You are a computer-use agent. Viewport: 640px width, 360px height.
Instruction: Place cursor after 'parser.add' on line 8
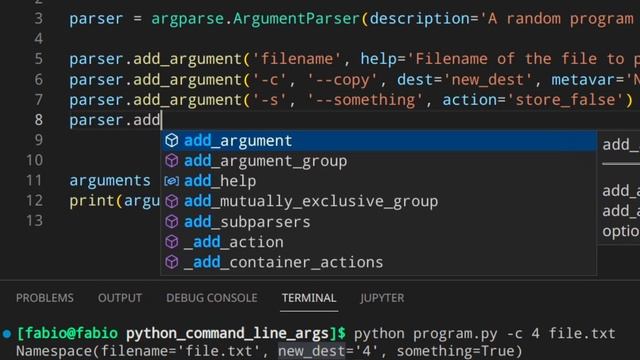point(162,120)
